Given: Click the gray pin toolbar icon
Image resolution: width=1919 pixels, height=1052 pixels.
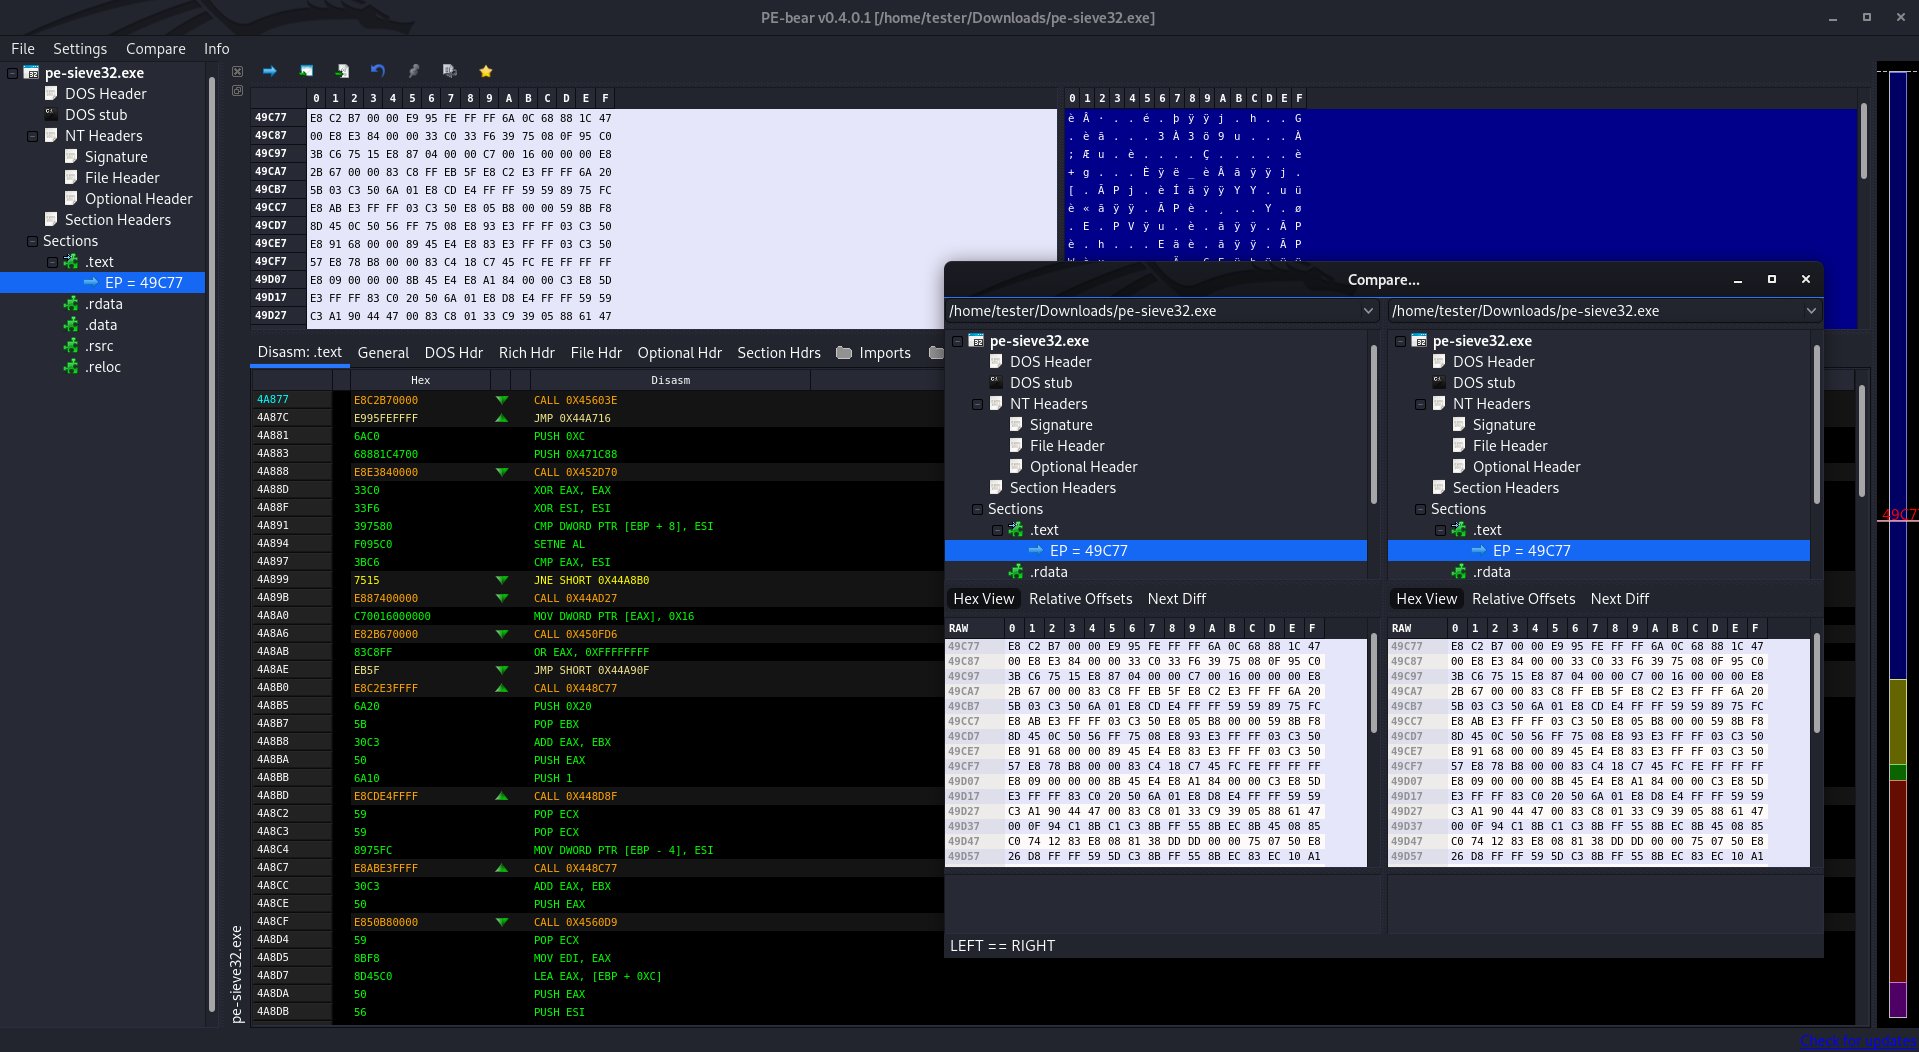Looking at the screenshot, I should click(413, 71).
